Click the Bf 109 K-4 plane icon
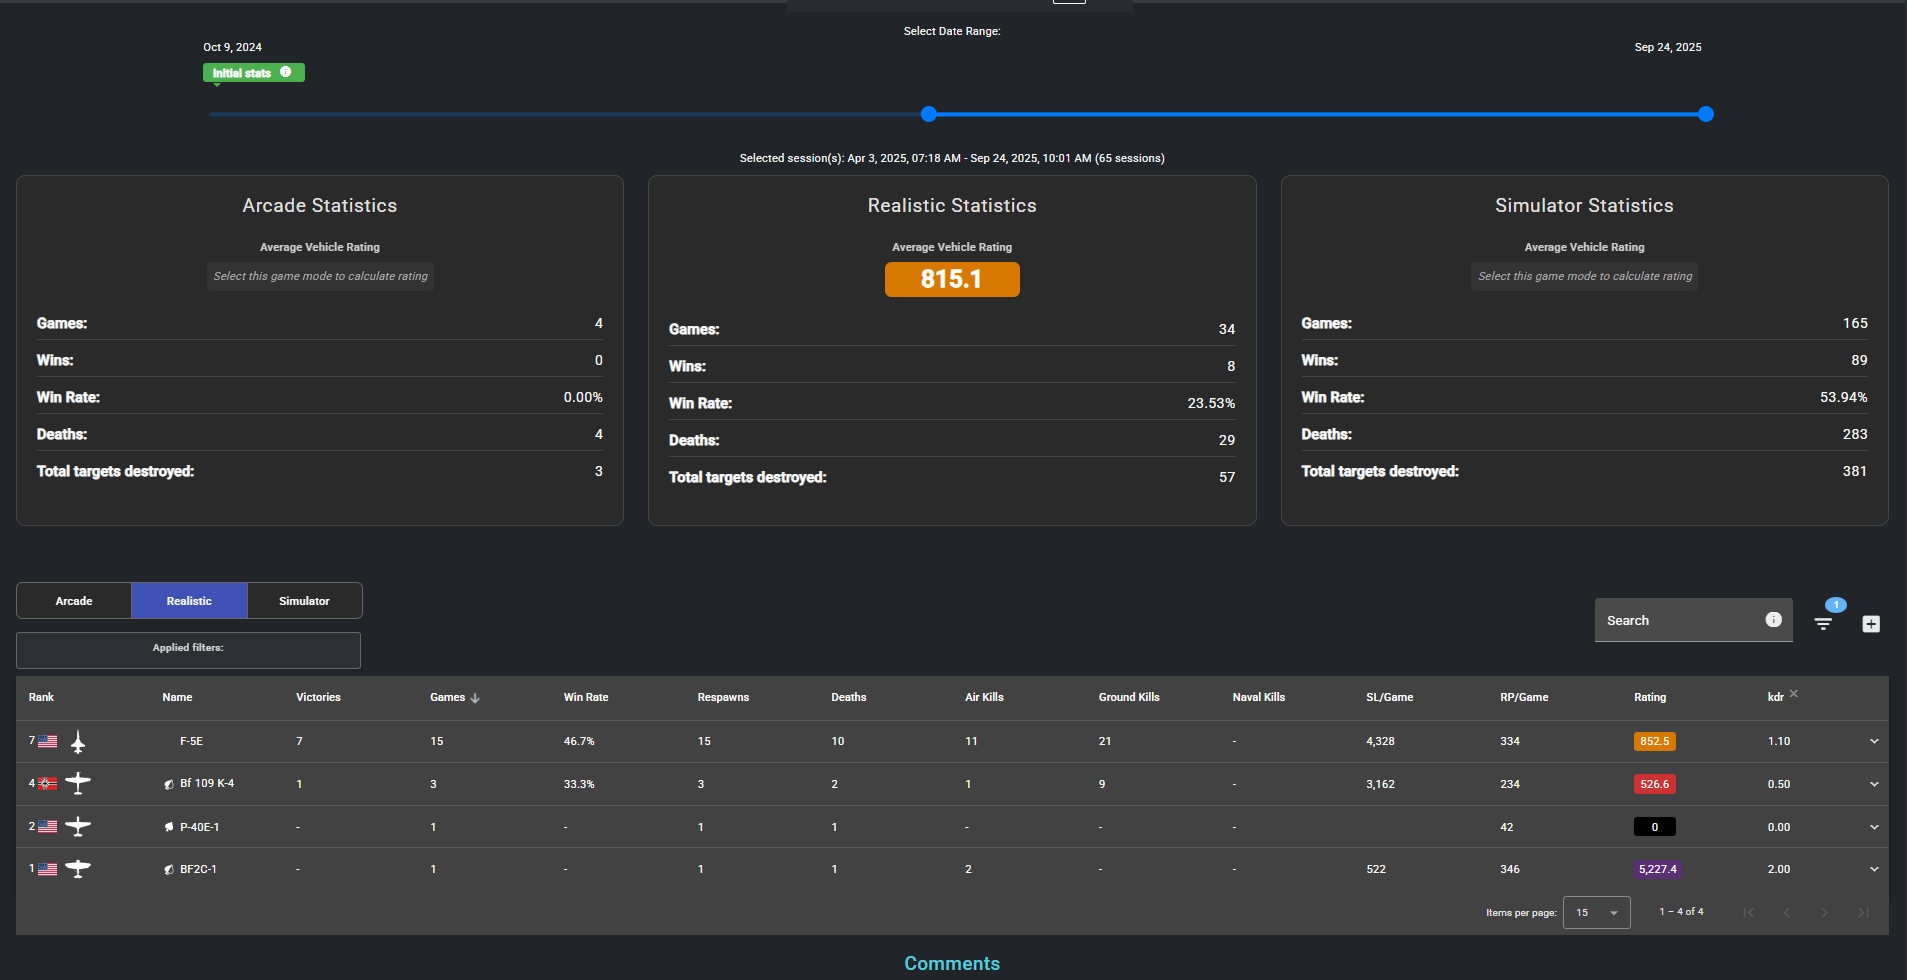This screenshot has height=980, width=1907. (78, 783)
